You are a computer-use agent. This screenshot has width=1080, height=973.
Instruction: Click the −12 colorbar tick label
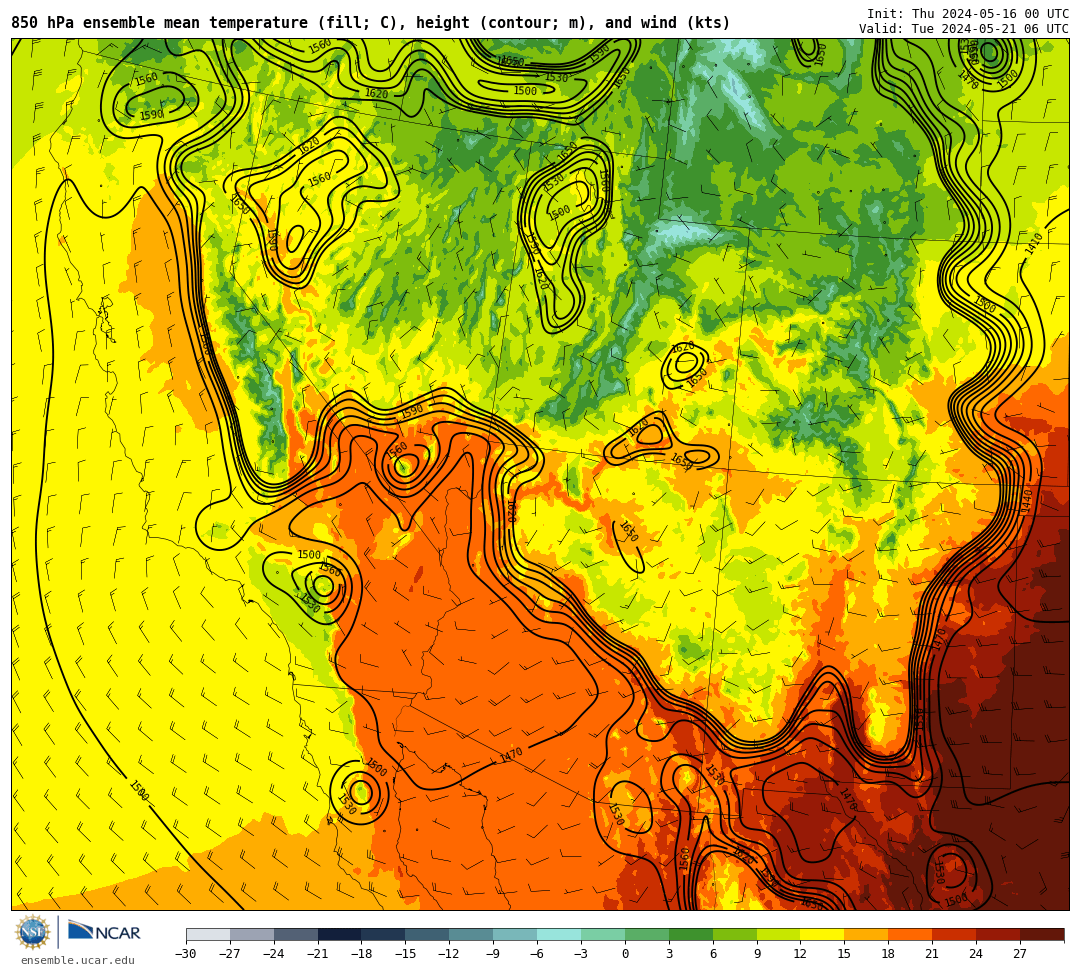(450, 954)
